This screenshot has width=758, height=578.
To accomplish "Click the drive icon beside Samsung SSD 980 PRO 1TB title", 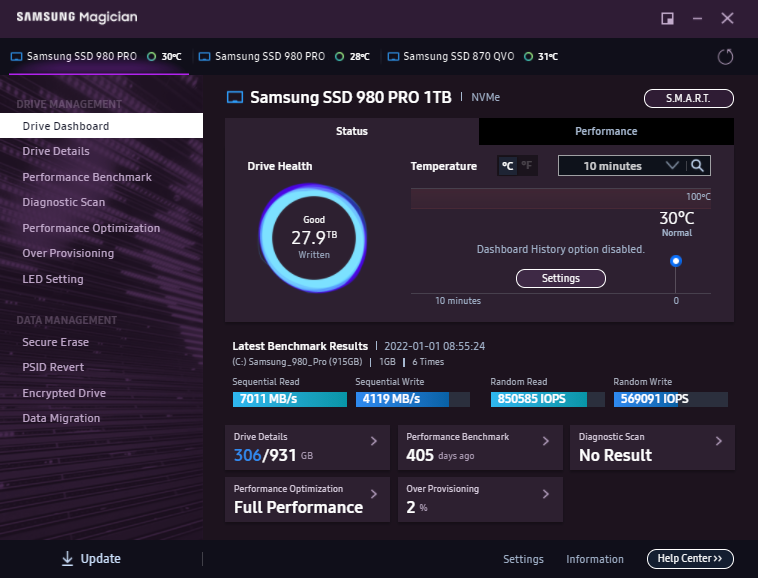I will (235, 98).
